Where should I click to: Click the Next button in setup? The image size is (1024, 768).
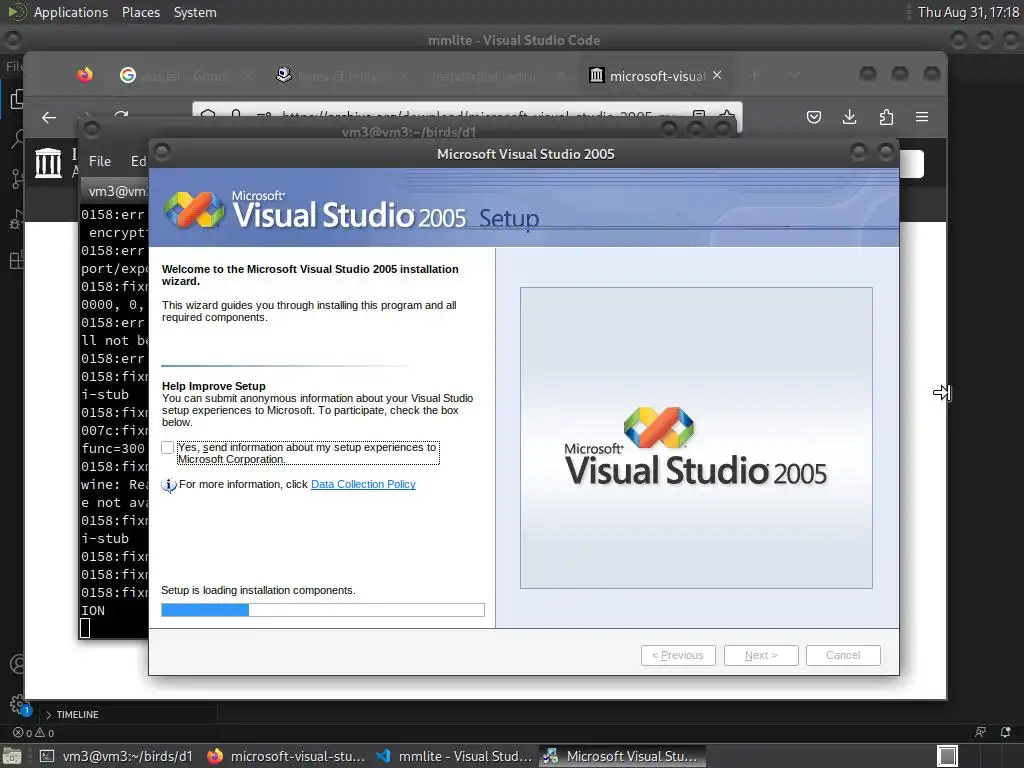pos(761,655)
